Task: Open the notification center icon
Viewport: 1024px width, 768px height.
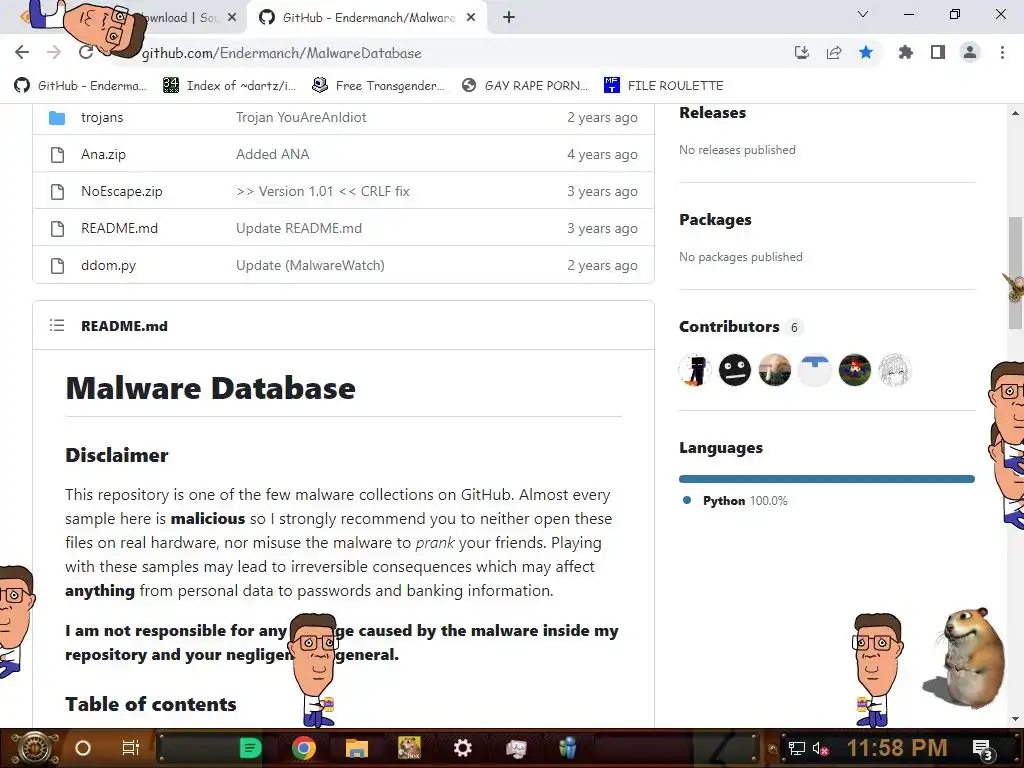Action: tap(983, 749)
